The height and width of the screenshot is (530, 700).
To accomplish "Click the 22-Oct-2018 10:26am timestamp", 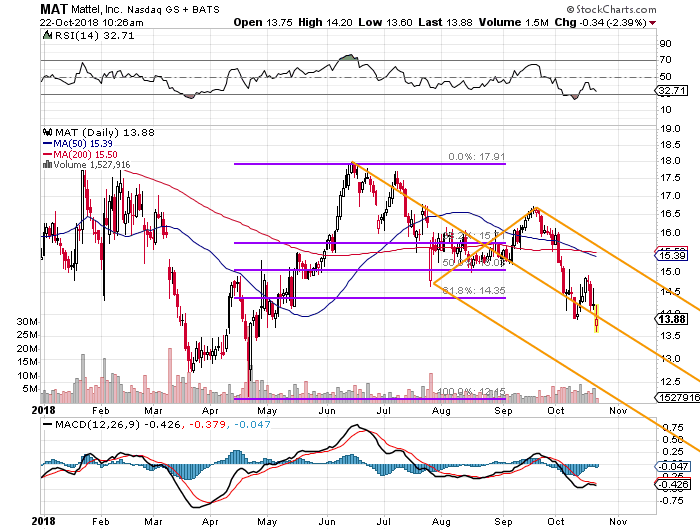I will click(x=91, y=23).
